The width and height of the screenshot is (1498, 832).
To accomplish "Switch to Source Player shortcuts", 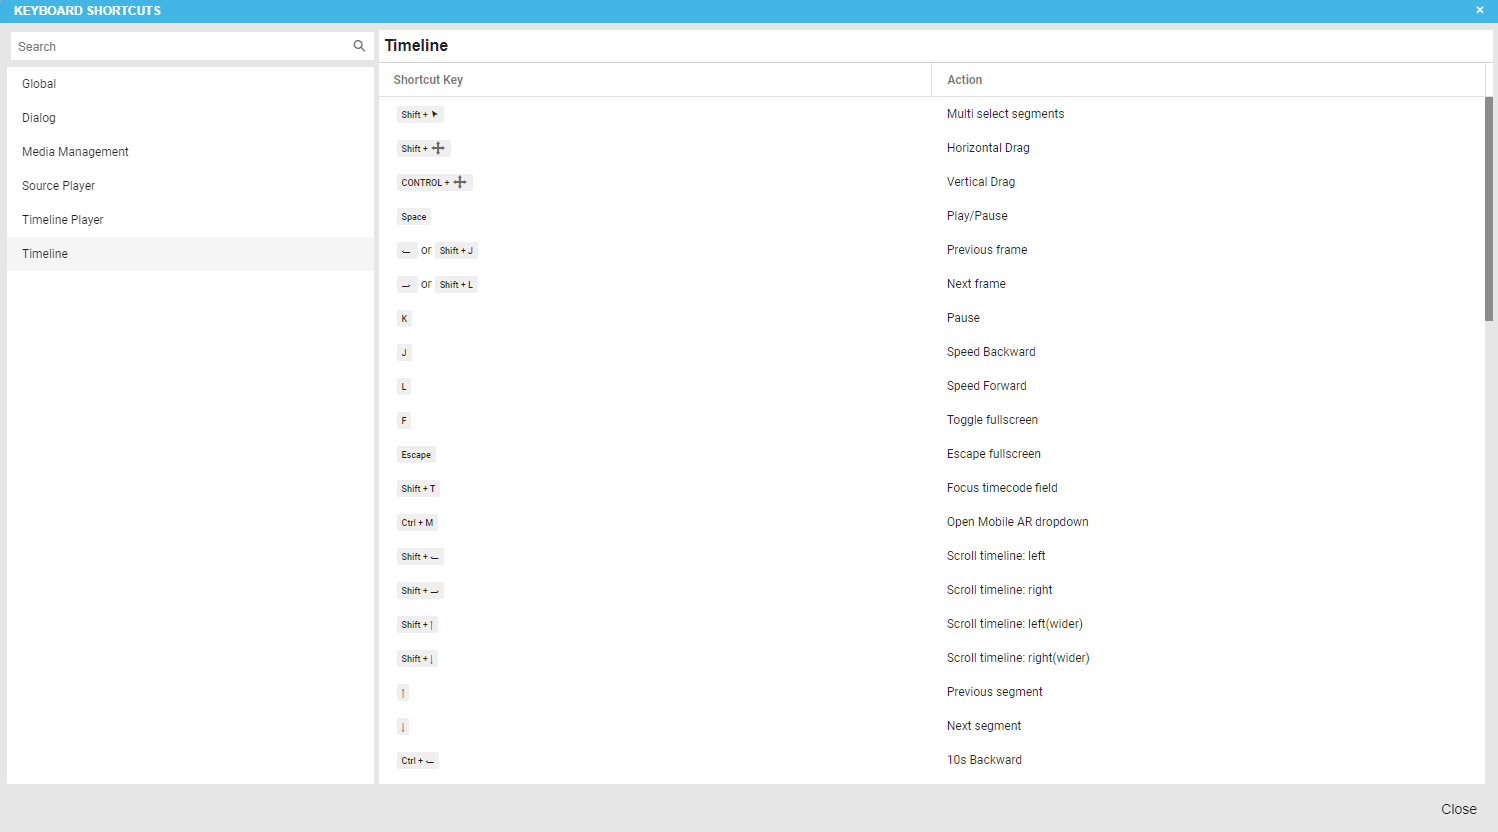I will (58, 186).
